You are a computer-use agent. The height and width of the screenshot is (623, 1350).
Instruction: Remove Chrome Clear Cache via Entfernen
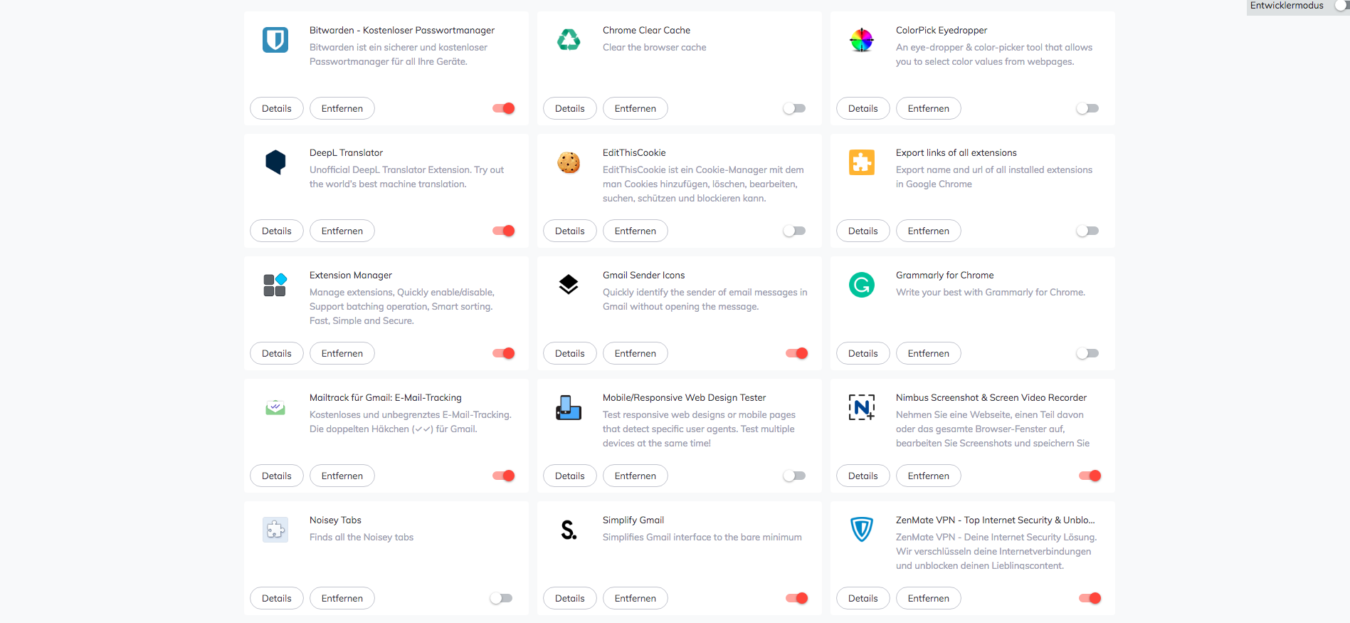pyautogui.click(x=635, y=108)
